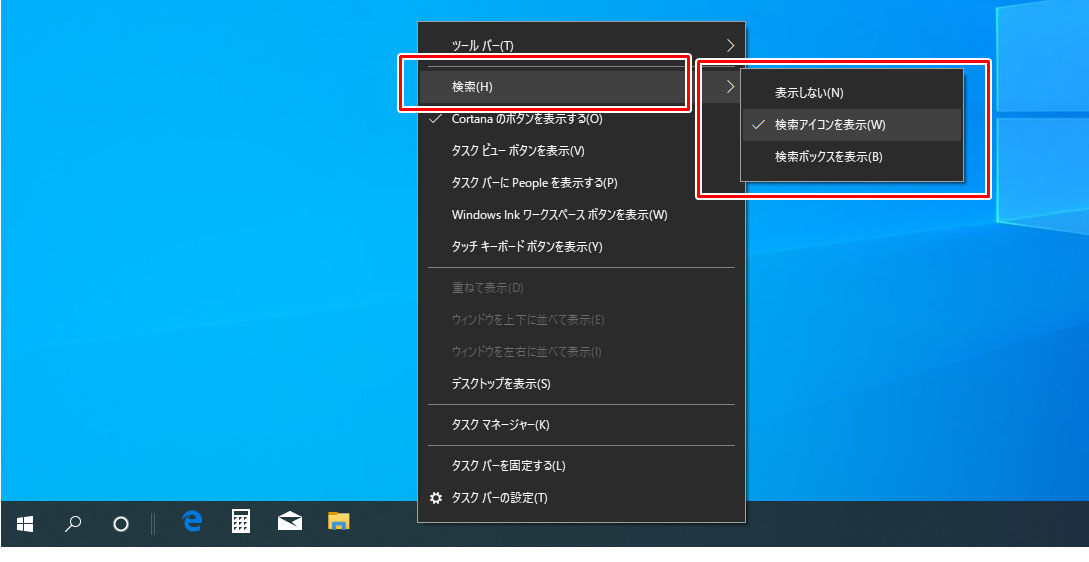Toggle Cortana のボタンを表示する option
1089x562 pixels.
tap(527, 119)
